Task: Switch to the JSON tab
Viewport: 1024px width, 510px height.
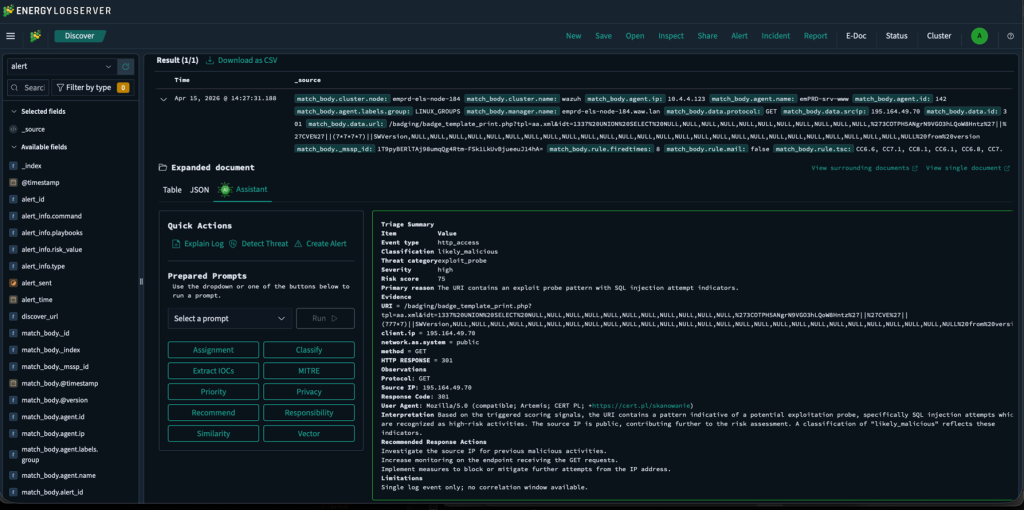Action: pyautogui.click(x=200, y=189)
